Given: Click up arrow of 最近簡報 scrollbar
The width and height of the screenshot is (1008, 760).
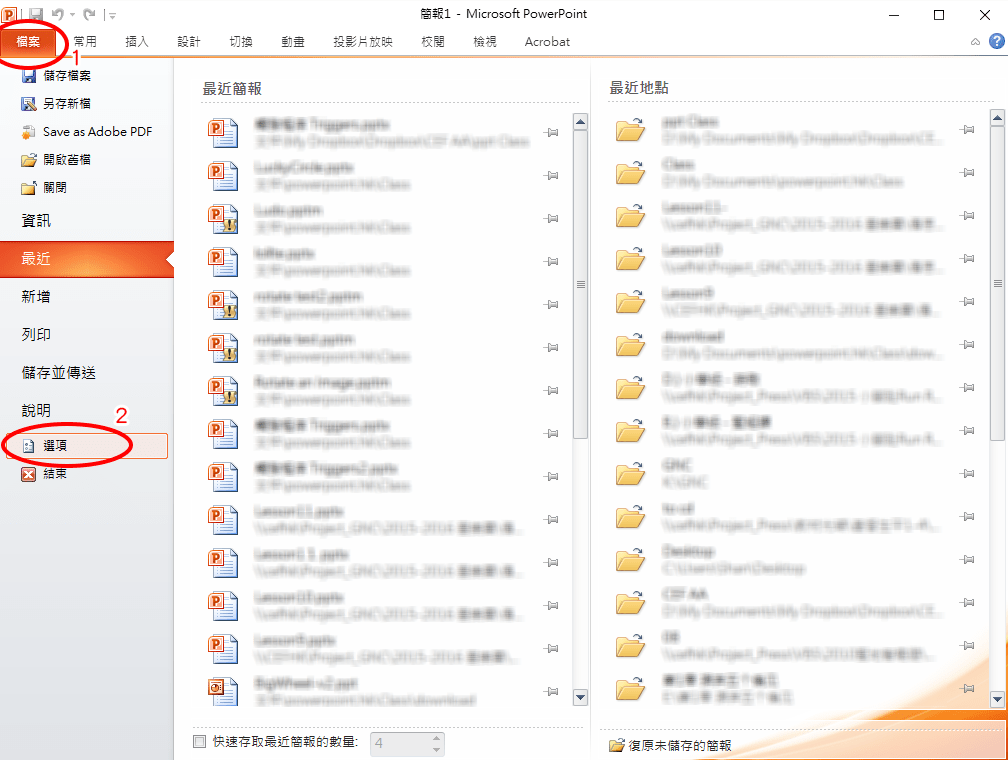Looking at the screenshot, I should coord(580,122).
